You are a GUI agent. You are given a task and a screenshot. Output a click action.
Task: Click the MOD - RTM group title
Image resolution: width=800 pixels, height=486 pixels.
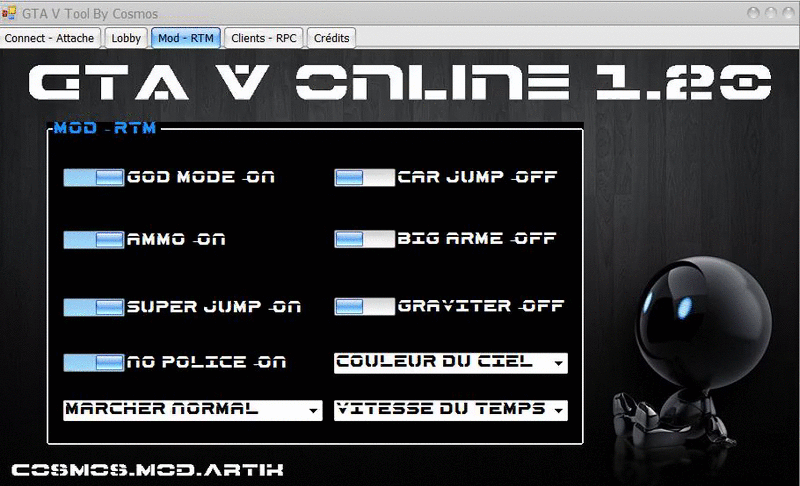pyautogui.click(x=105, y=127)
